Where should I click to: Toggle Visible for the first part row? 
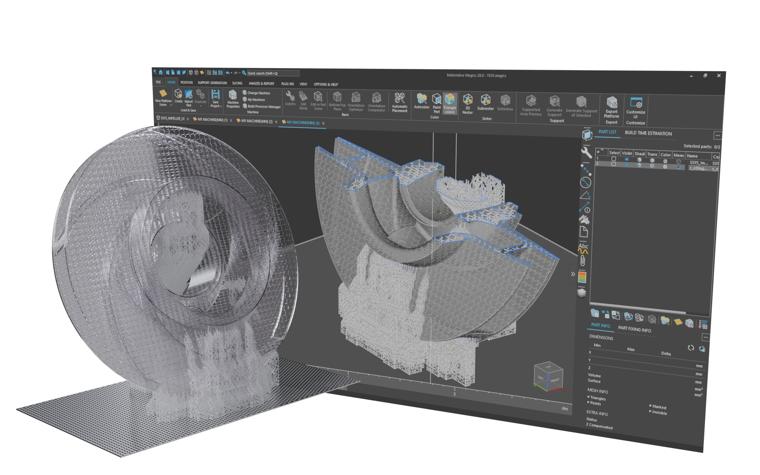[628, 160]
